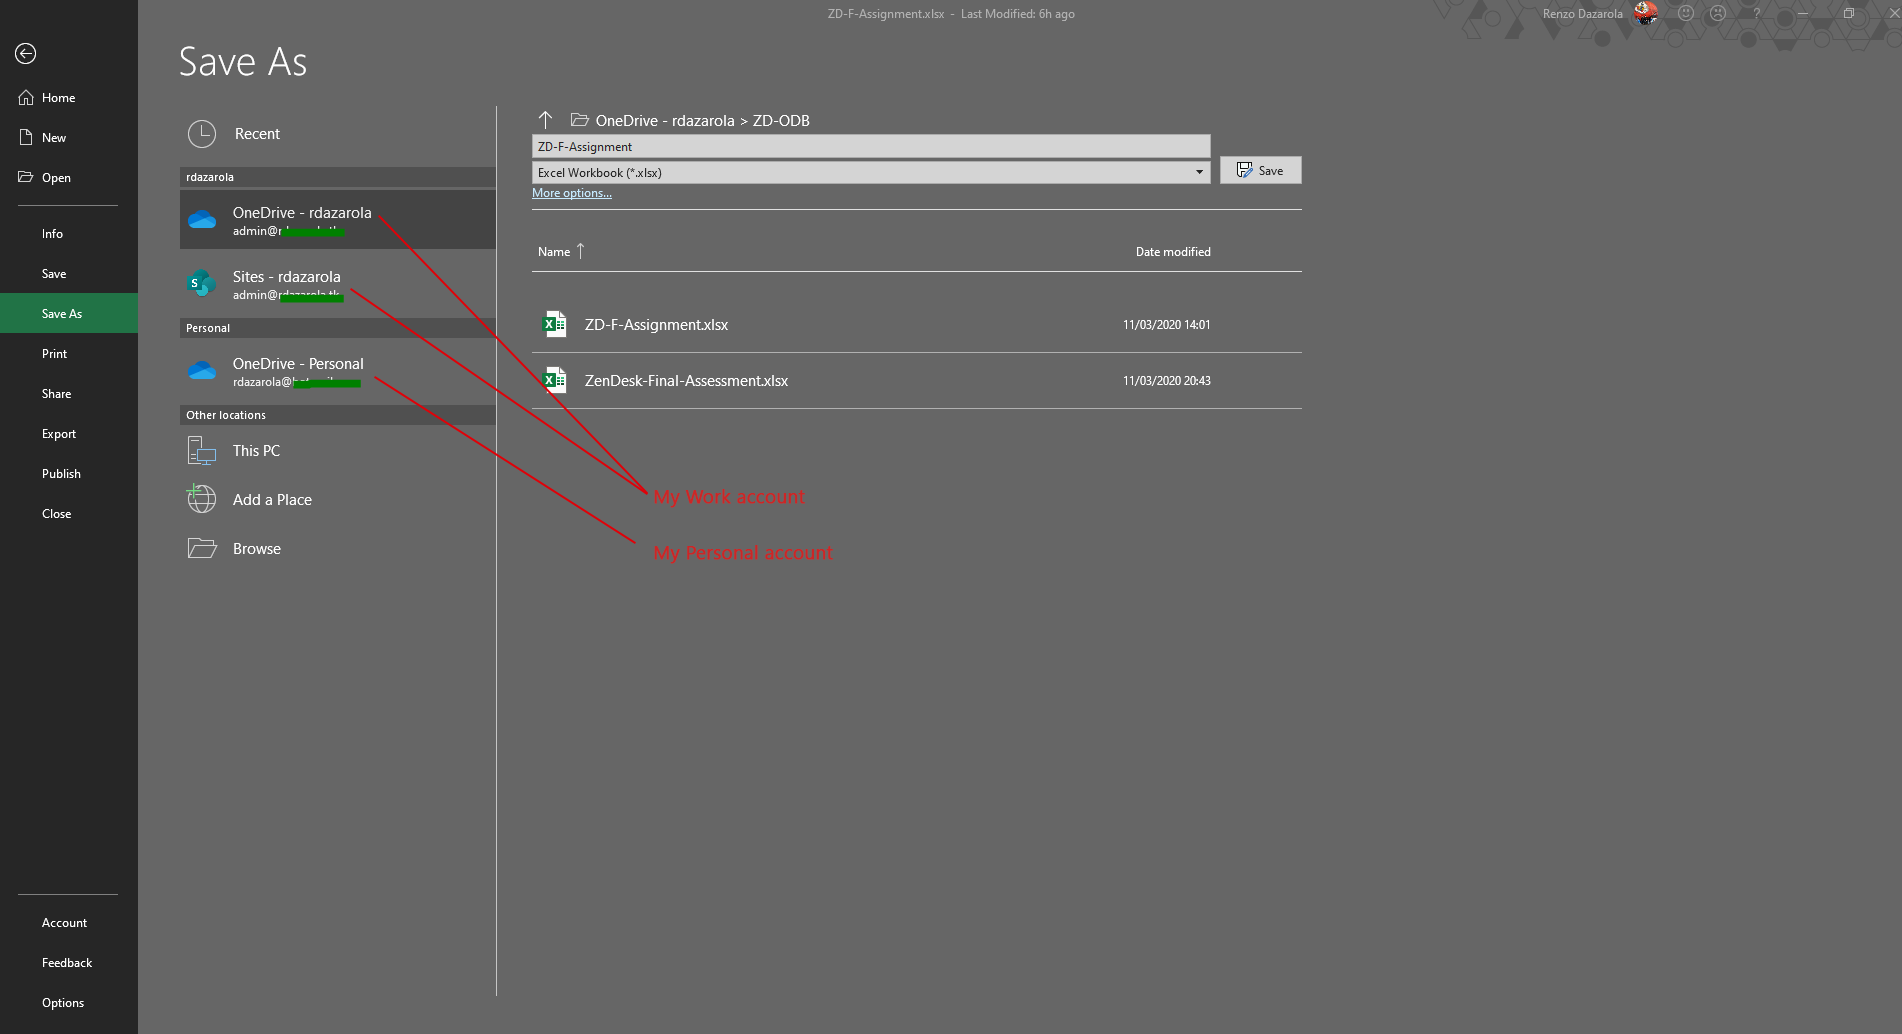Click the folder icon in breadcrumb path
Screen dimensions: 1902x1034
pyautogui.click(x=579, y=119)
